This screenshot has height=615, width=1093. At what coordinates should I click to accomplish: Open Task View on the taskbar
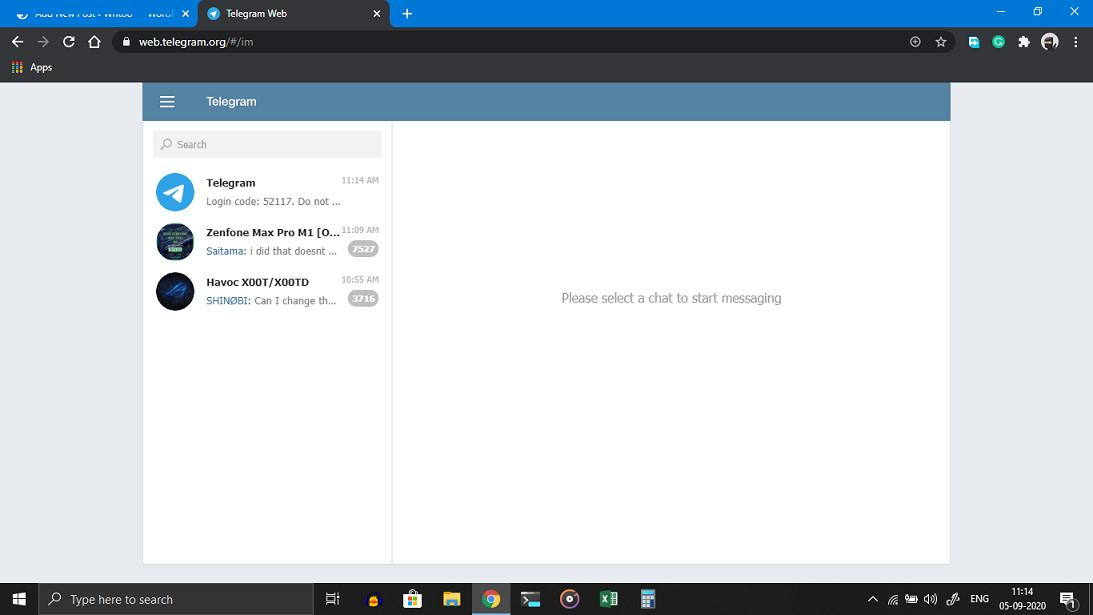(x=333, y=599)
